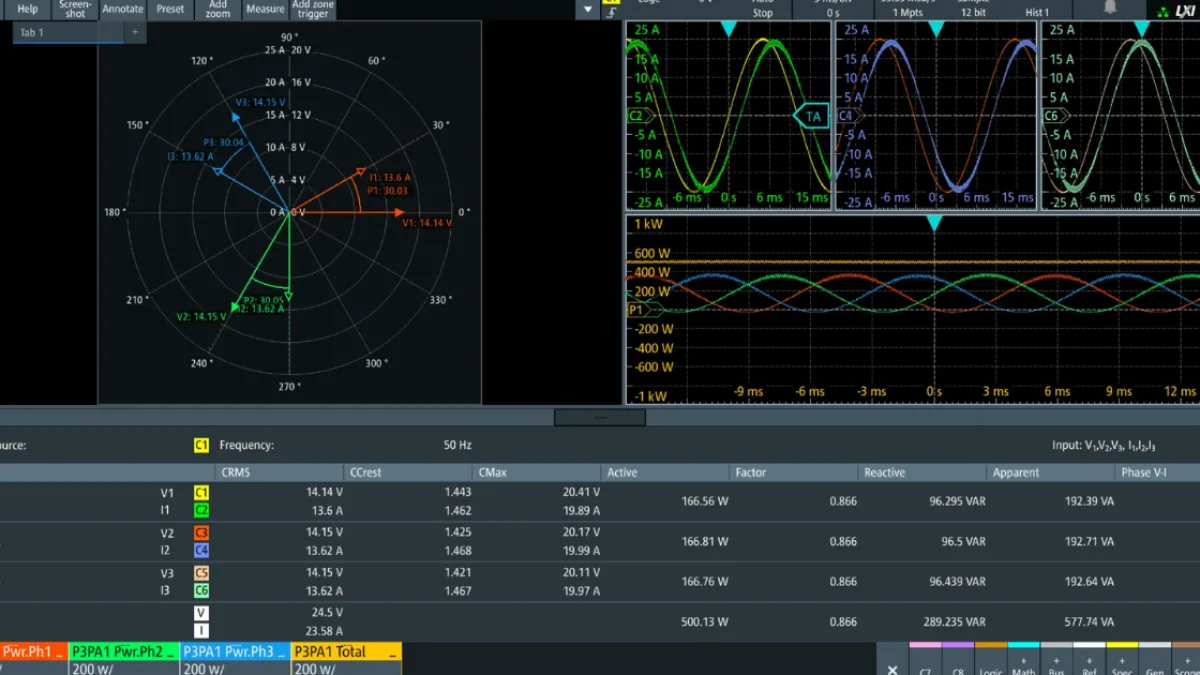
Task: Click the yellow C1 source badge
Action: [x=201, y=445]
